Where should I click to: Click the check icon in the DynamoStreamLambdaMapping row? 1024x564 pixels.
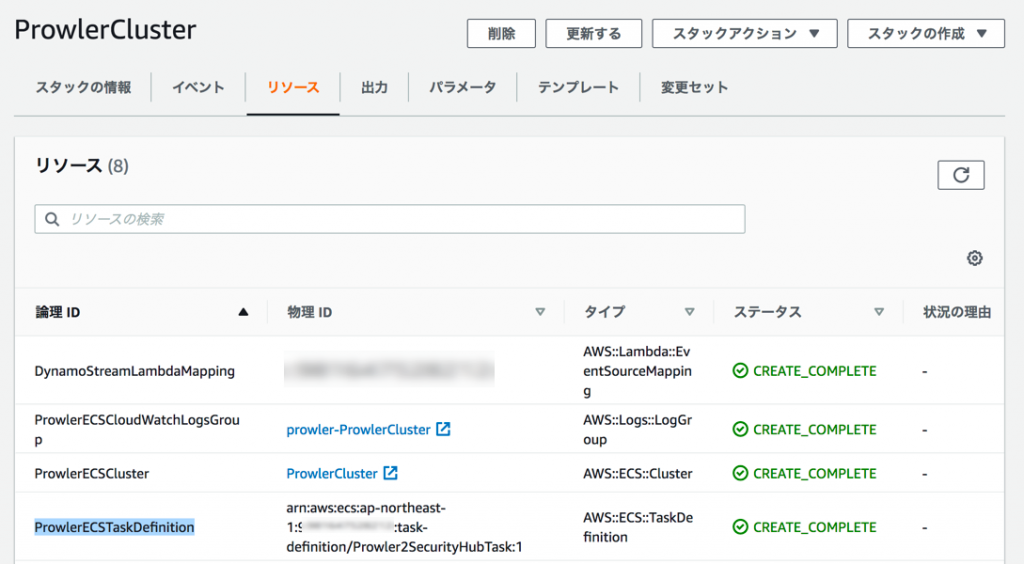coord(740,371)
